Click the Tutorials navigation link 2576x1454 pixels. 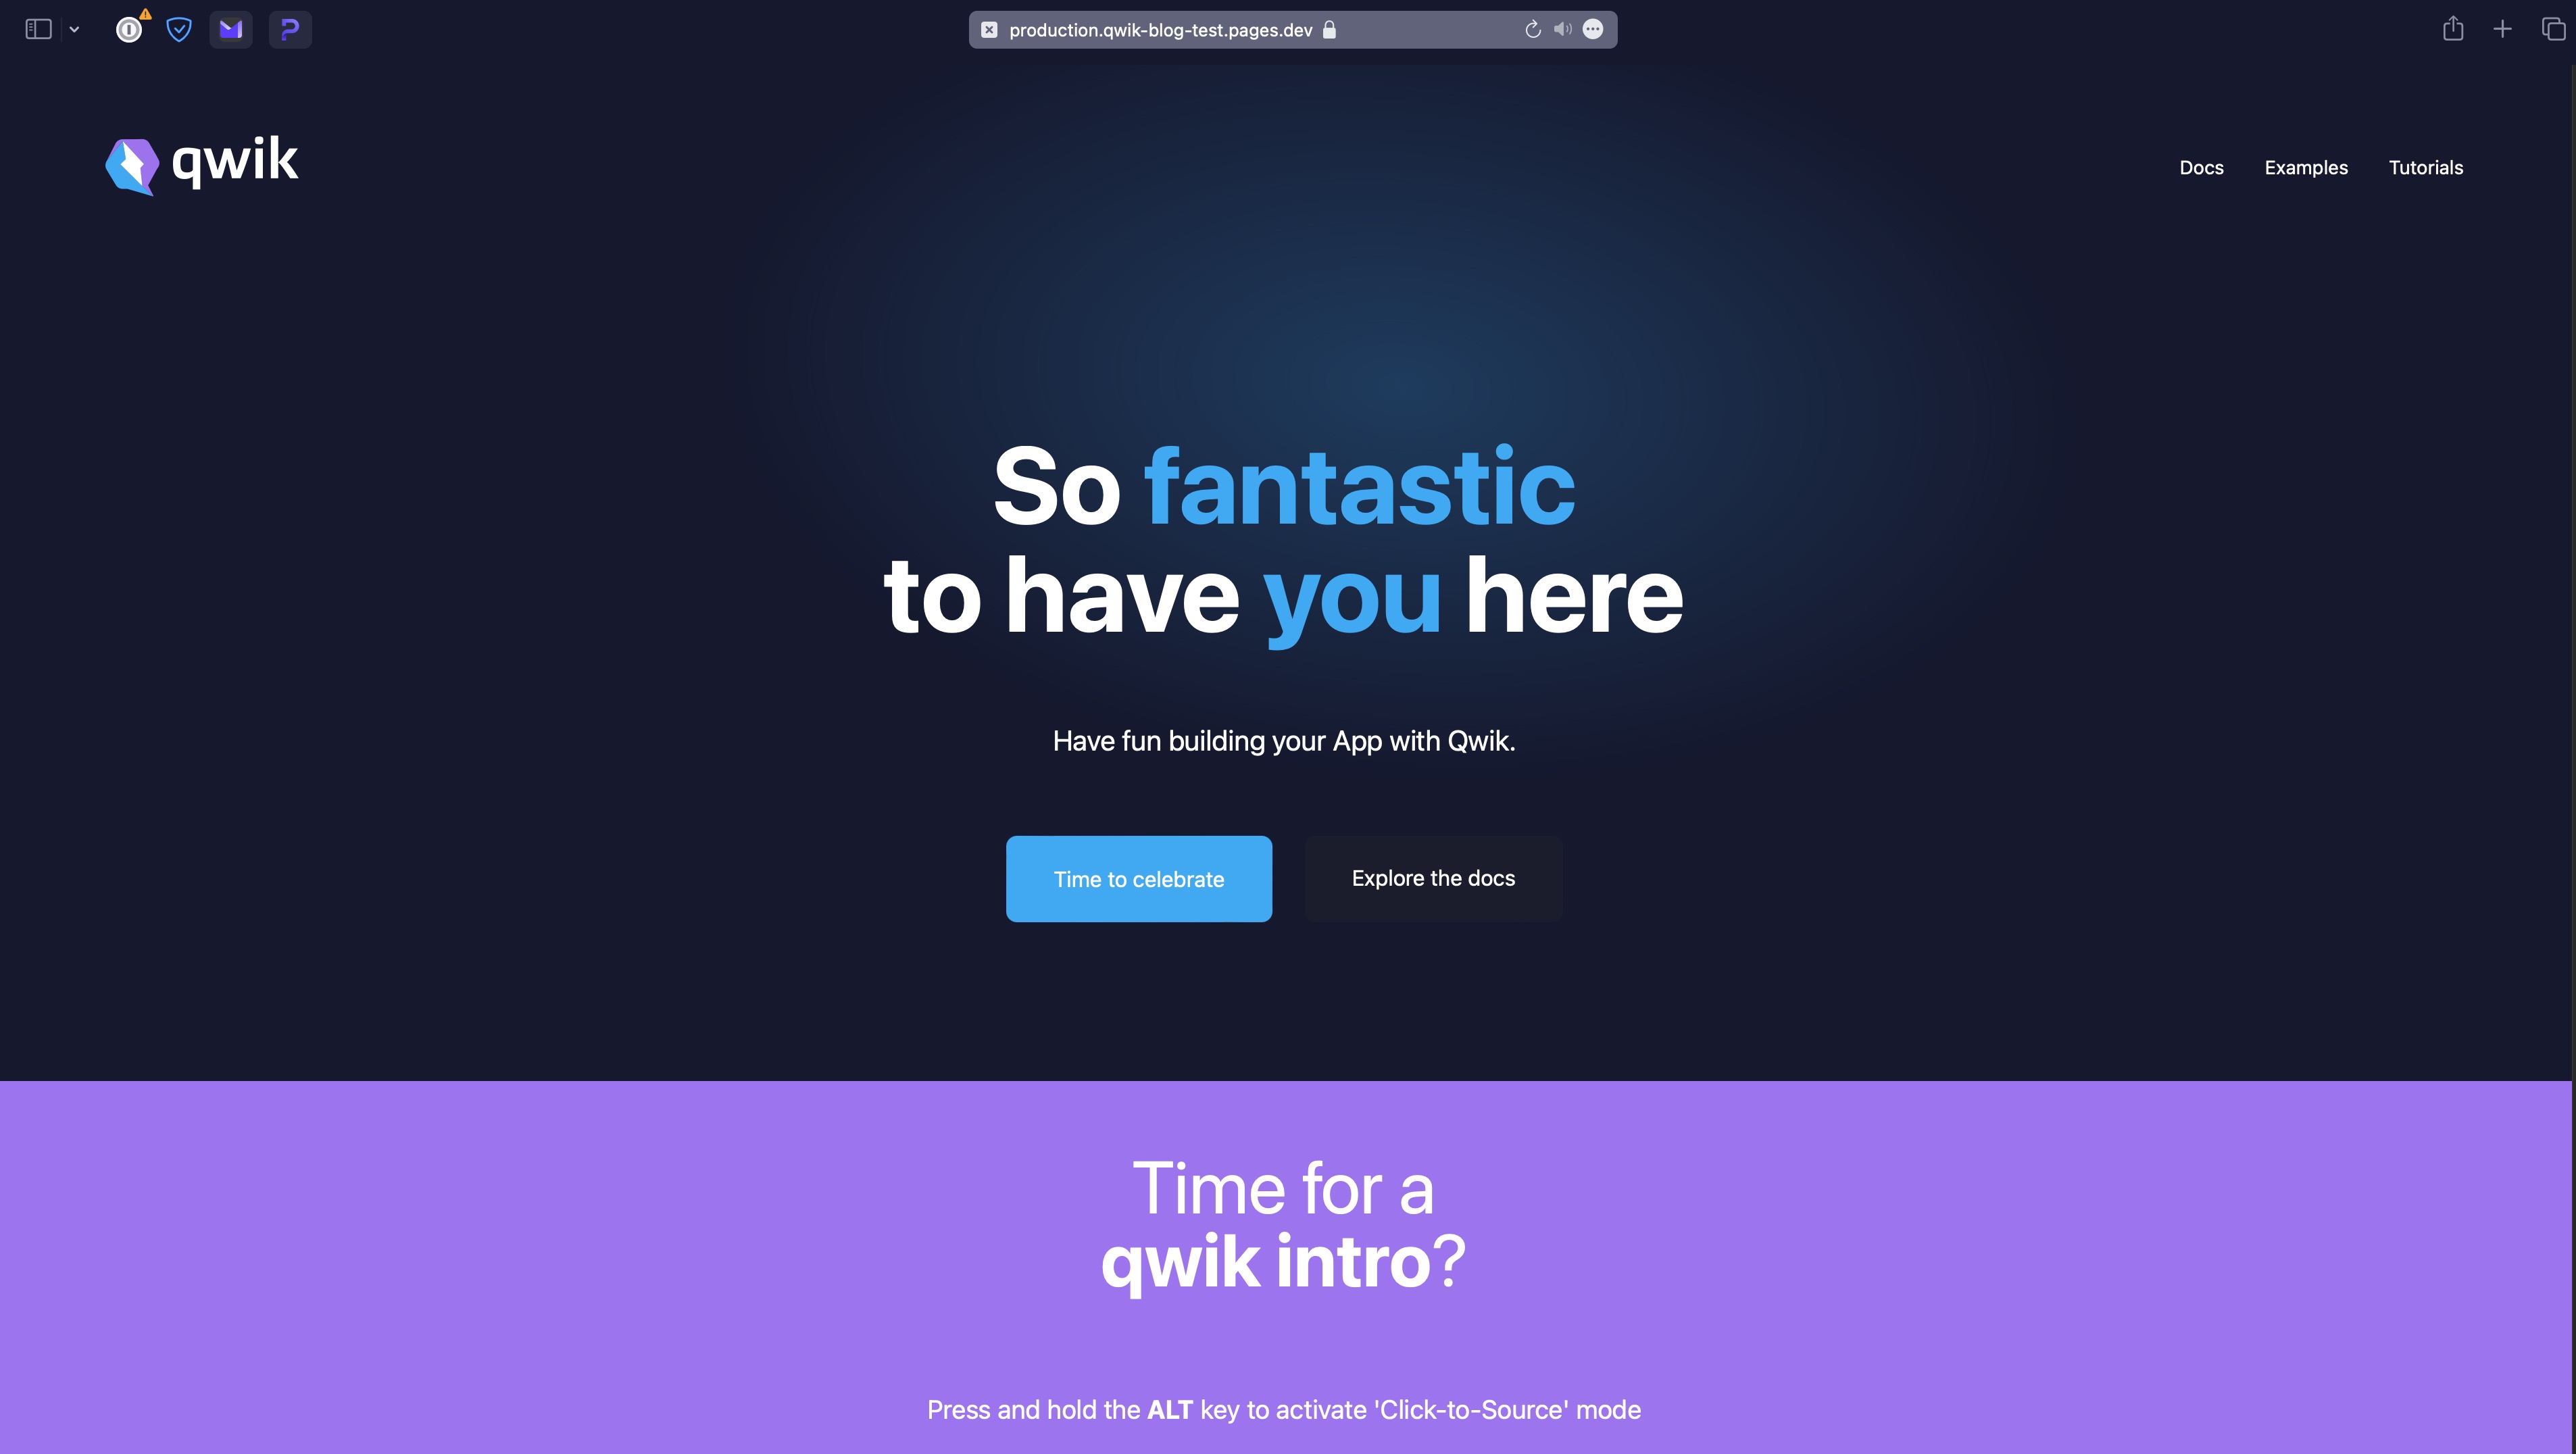point(2425,166)
